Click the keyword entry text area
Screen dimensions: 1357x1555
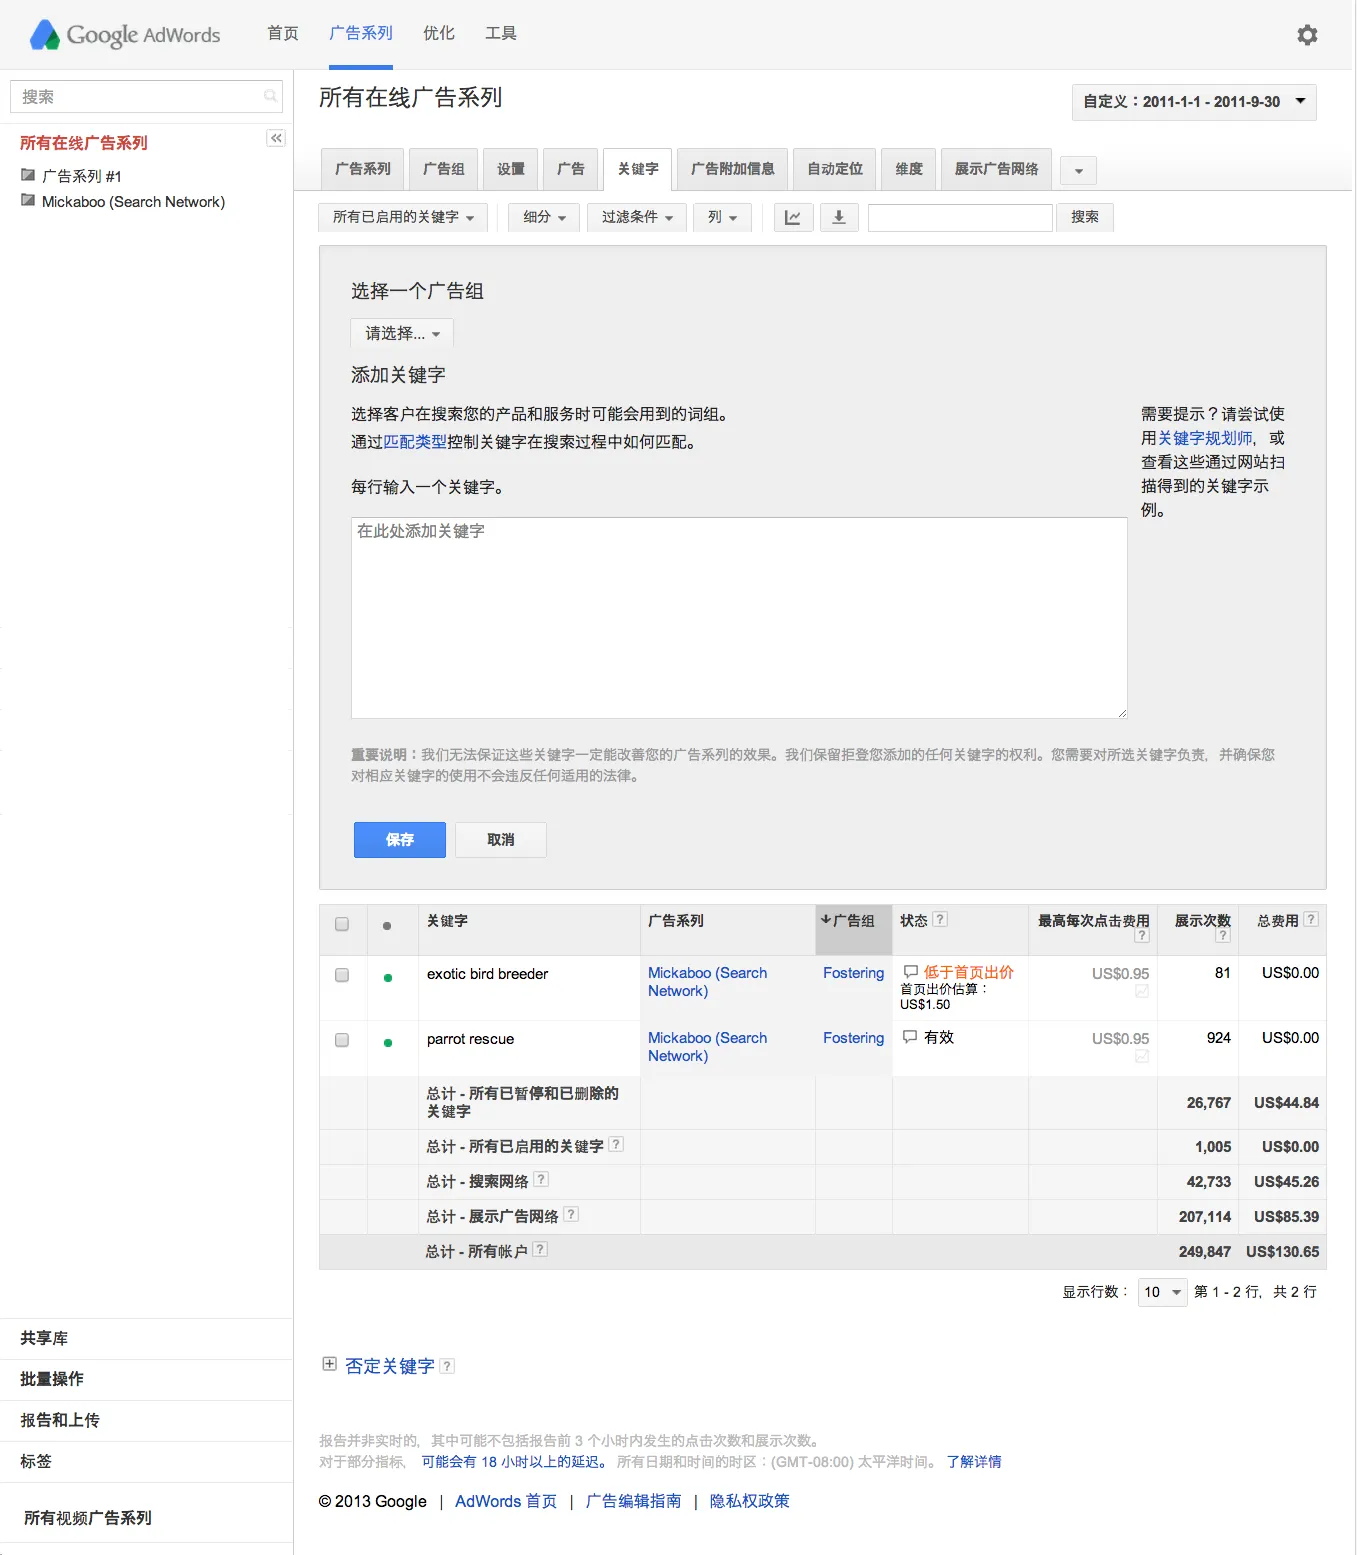coord(738,617)
